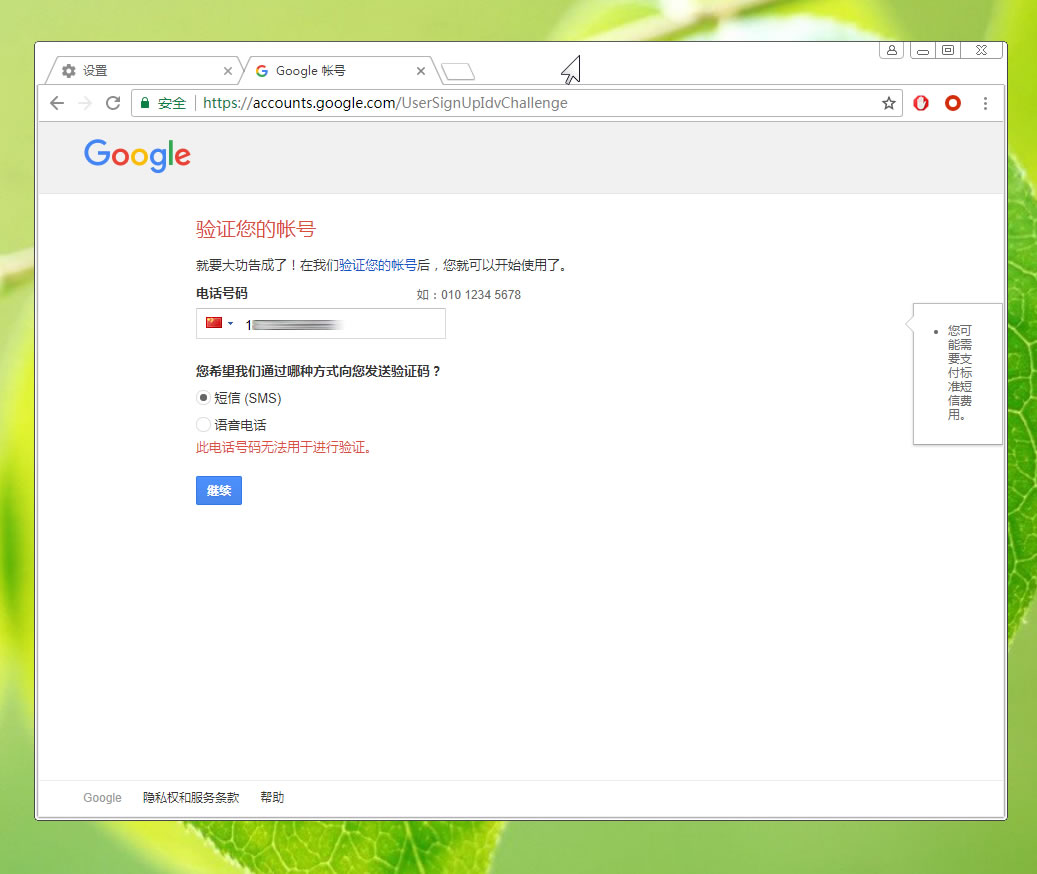The image size is (1037, 874).
Task: Click the red error message 此电话号码无法用于进行验证
Action: 284,448
